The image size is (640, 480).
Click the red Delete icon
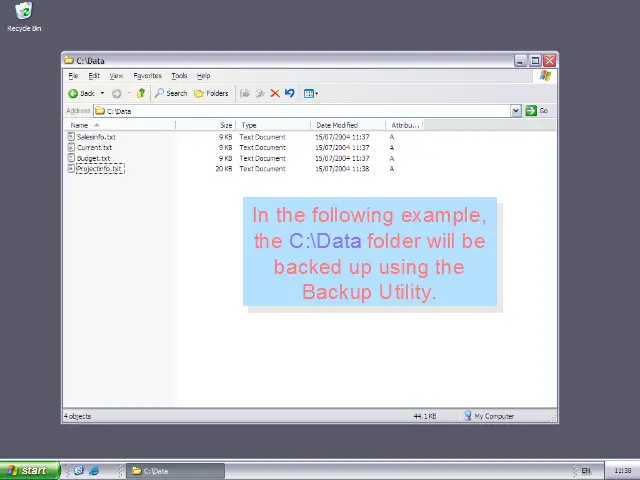[x=275, y=93]
